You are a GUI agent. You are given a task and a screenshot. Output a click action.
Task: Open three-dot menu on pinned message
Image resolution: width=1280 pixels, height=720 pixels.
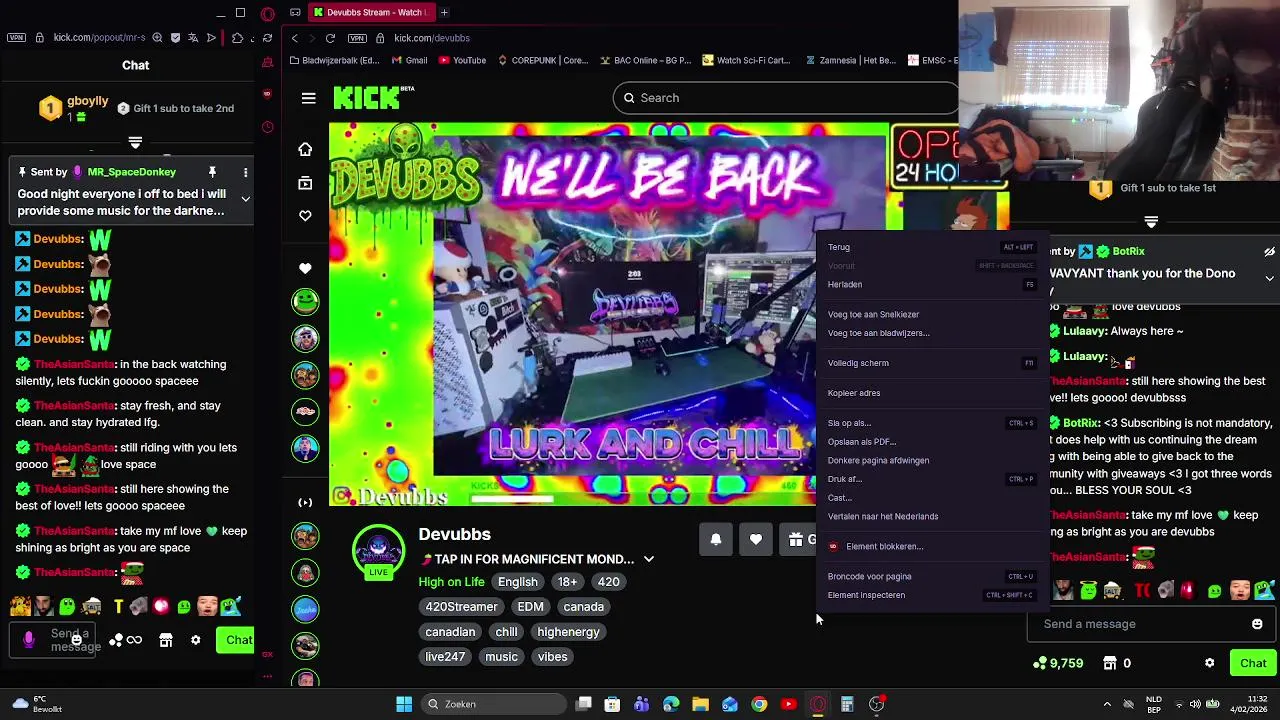[245, 173]
